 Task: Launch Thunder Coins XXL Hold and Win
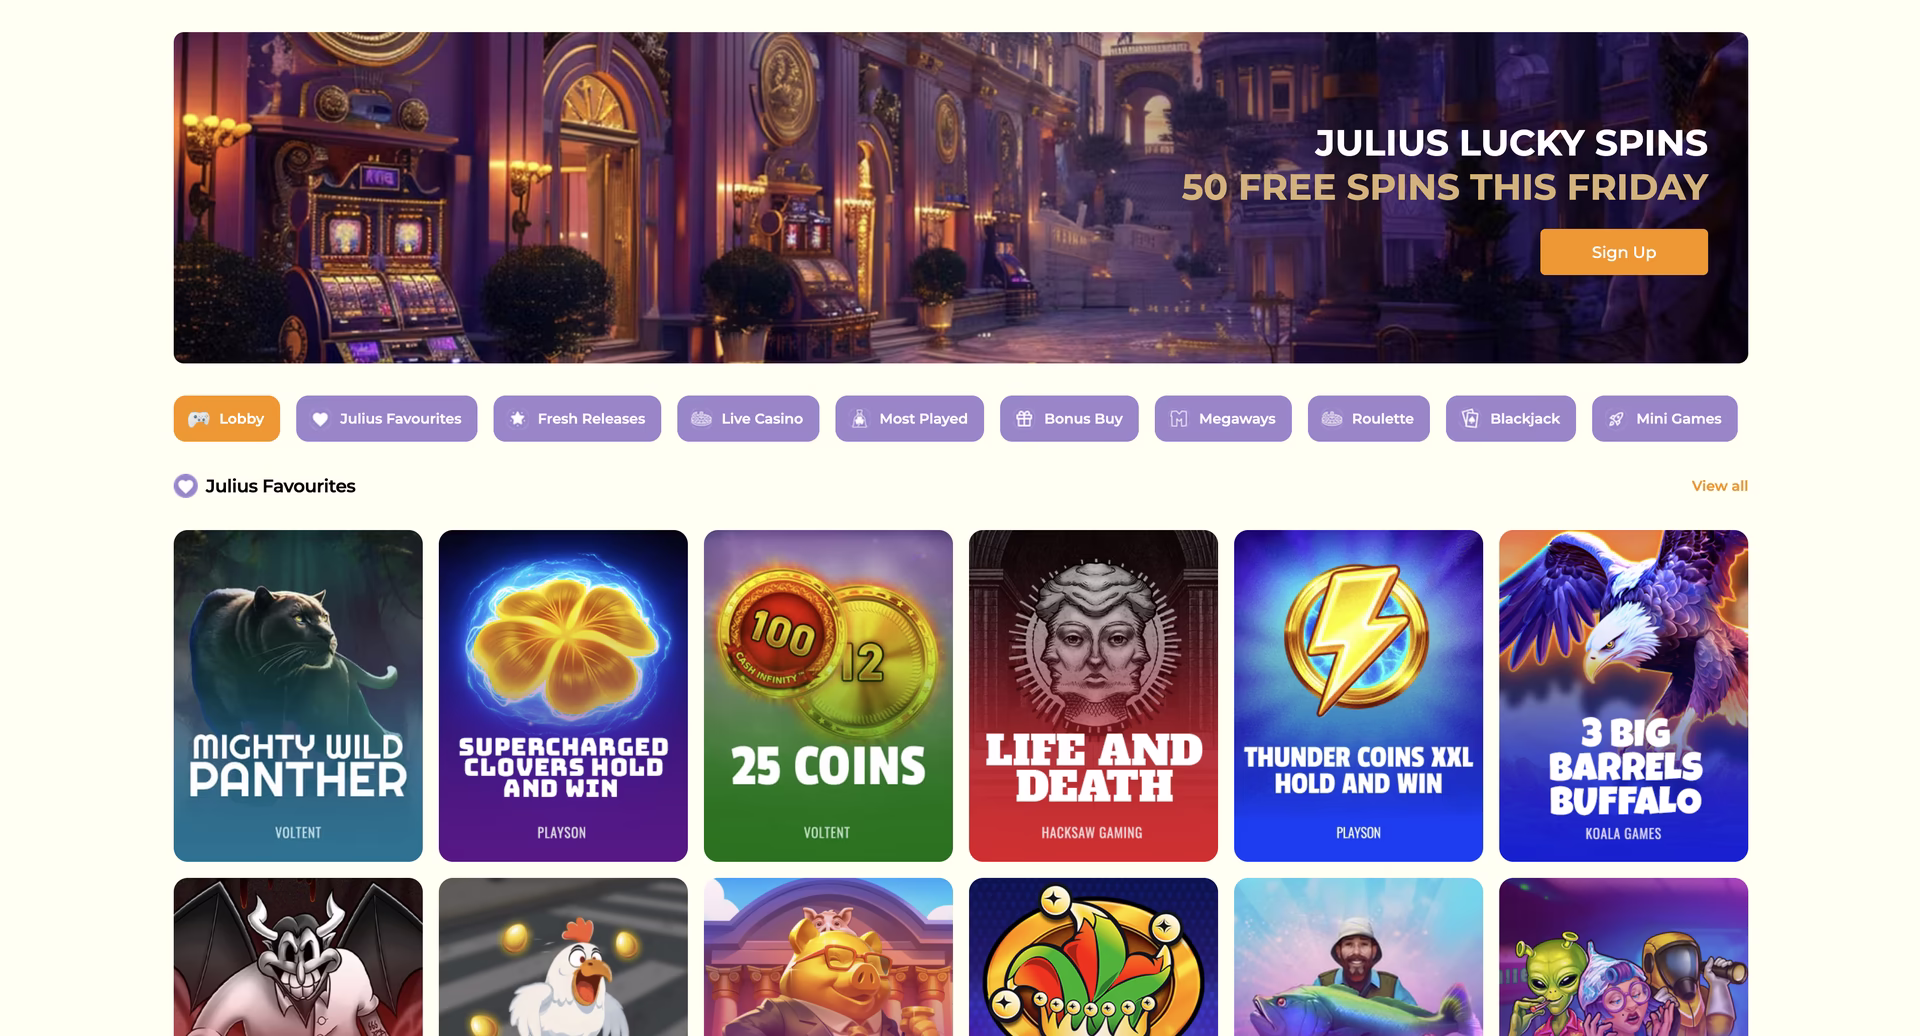(x=1358, y=696)
